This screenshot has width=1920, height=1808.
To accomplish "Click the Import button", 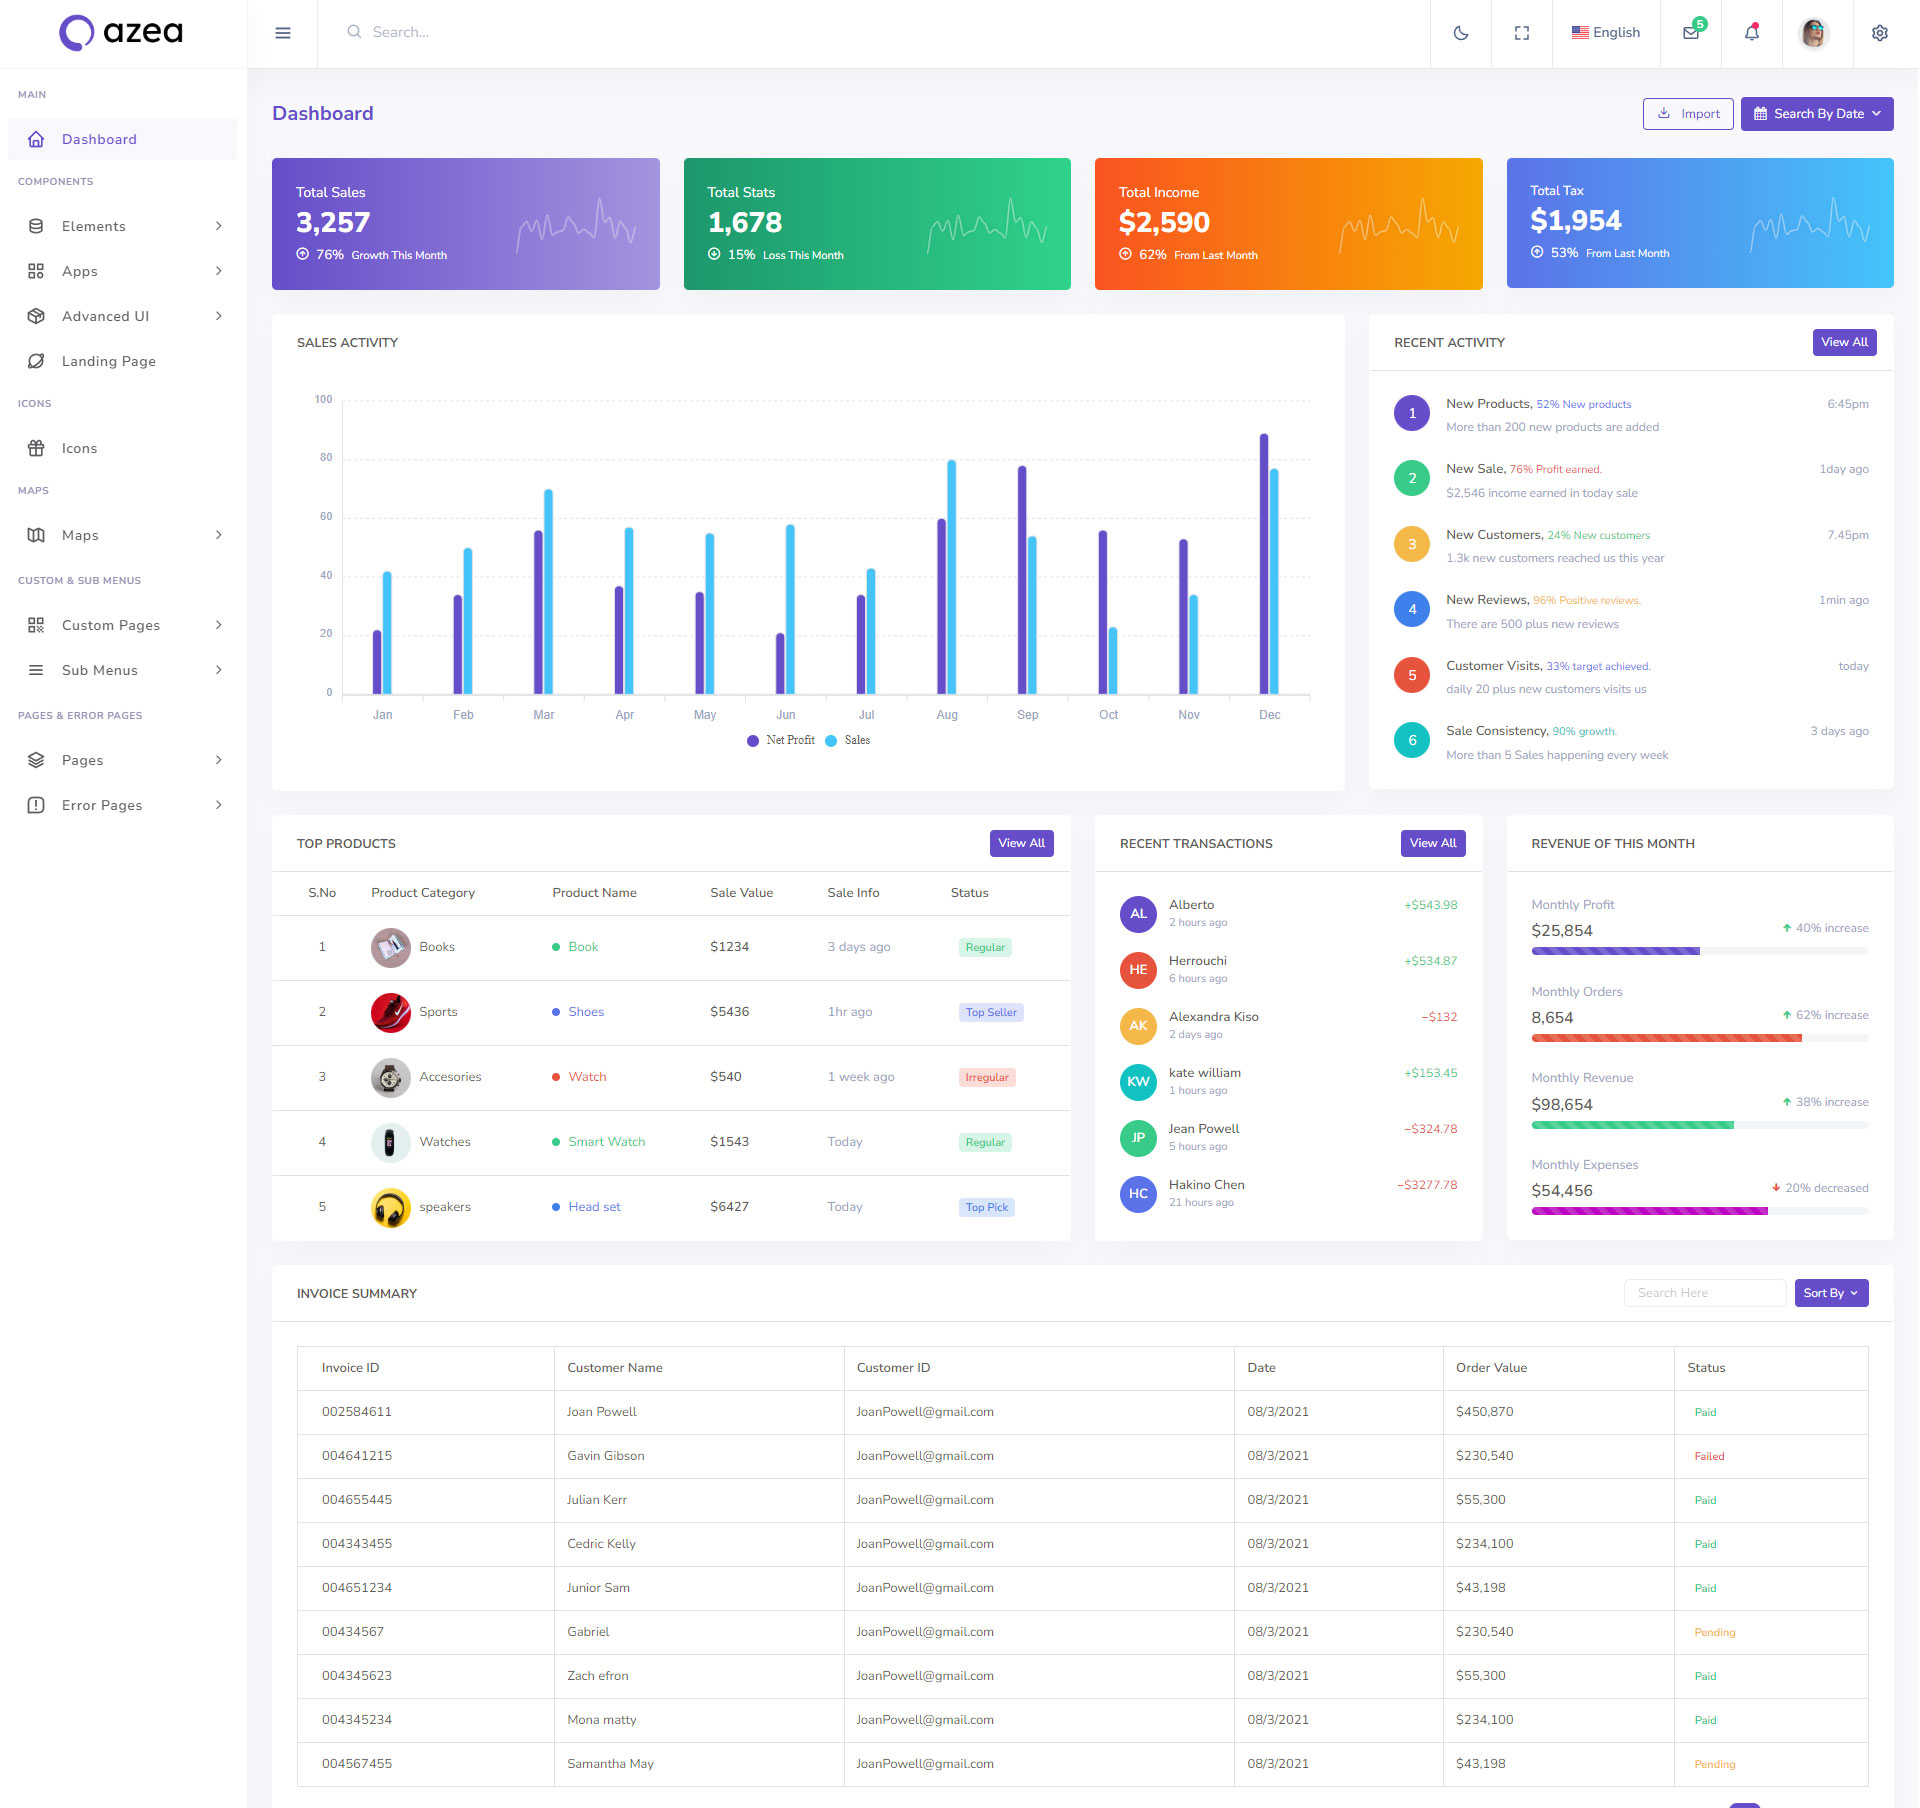I will coord(1687,114).
